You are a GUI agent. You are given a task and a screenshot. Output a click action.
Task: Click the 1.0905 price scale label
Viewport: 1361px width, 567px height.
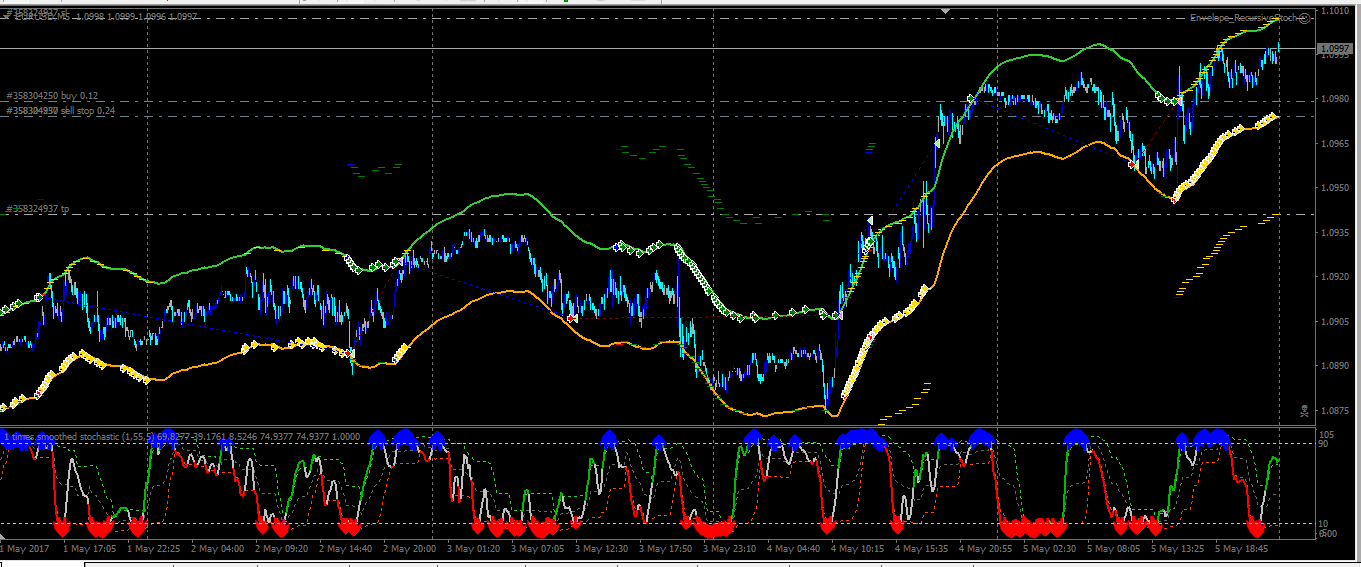(1333, 322)
